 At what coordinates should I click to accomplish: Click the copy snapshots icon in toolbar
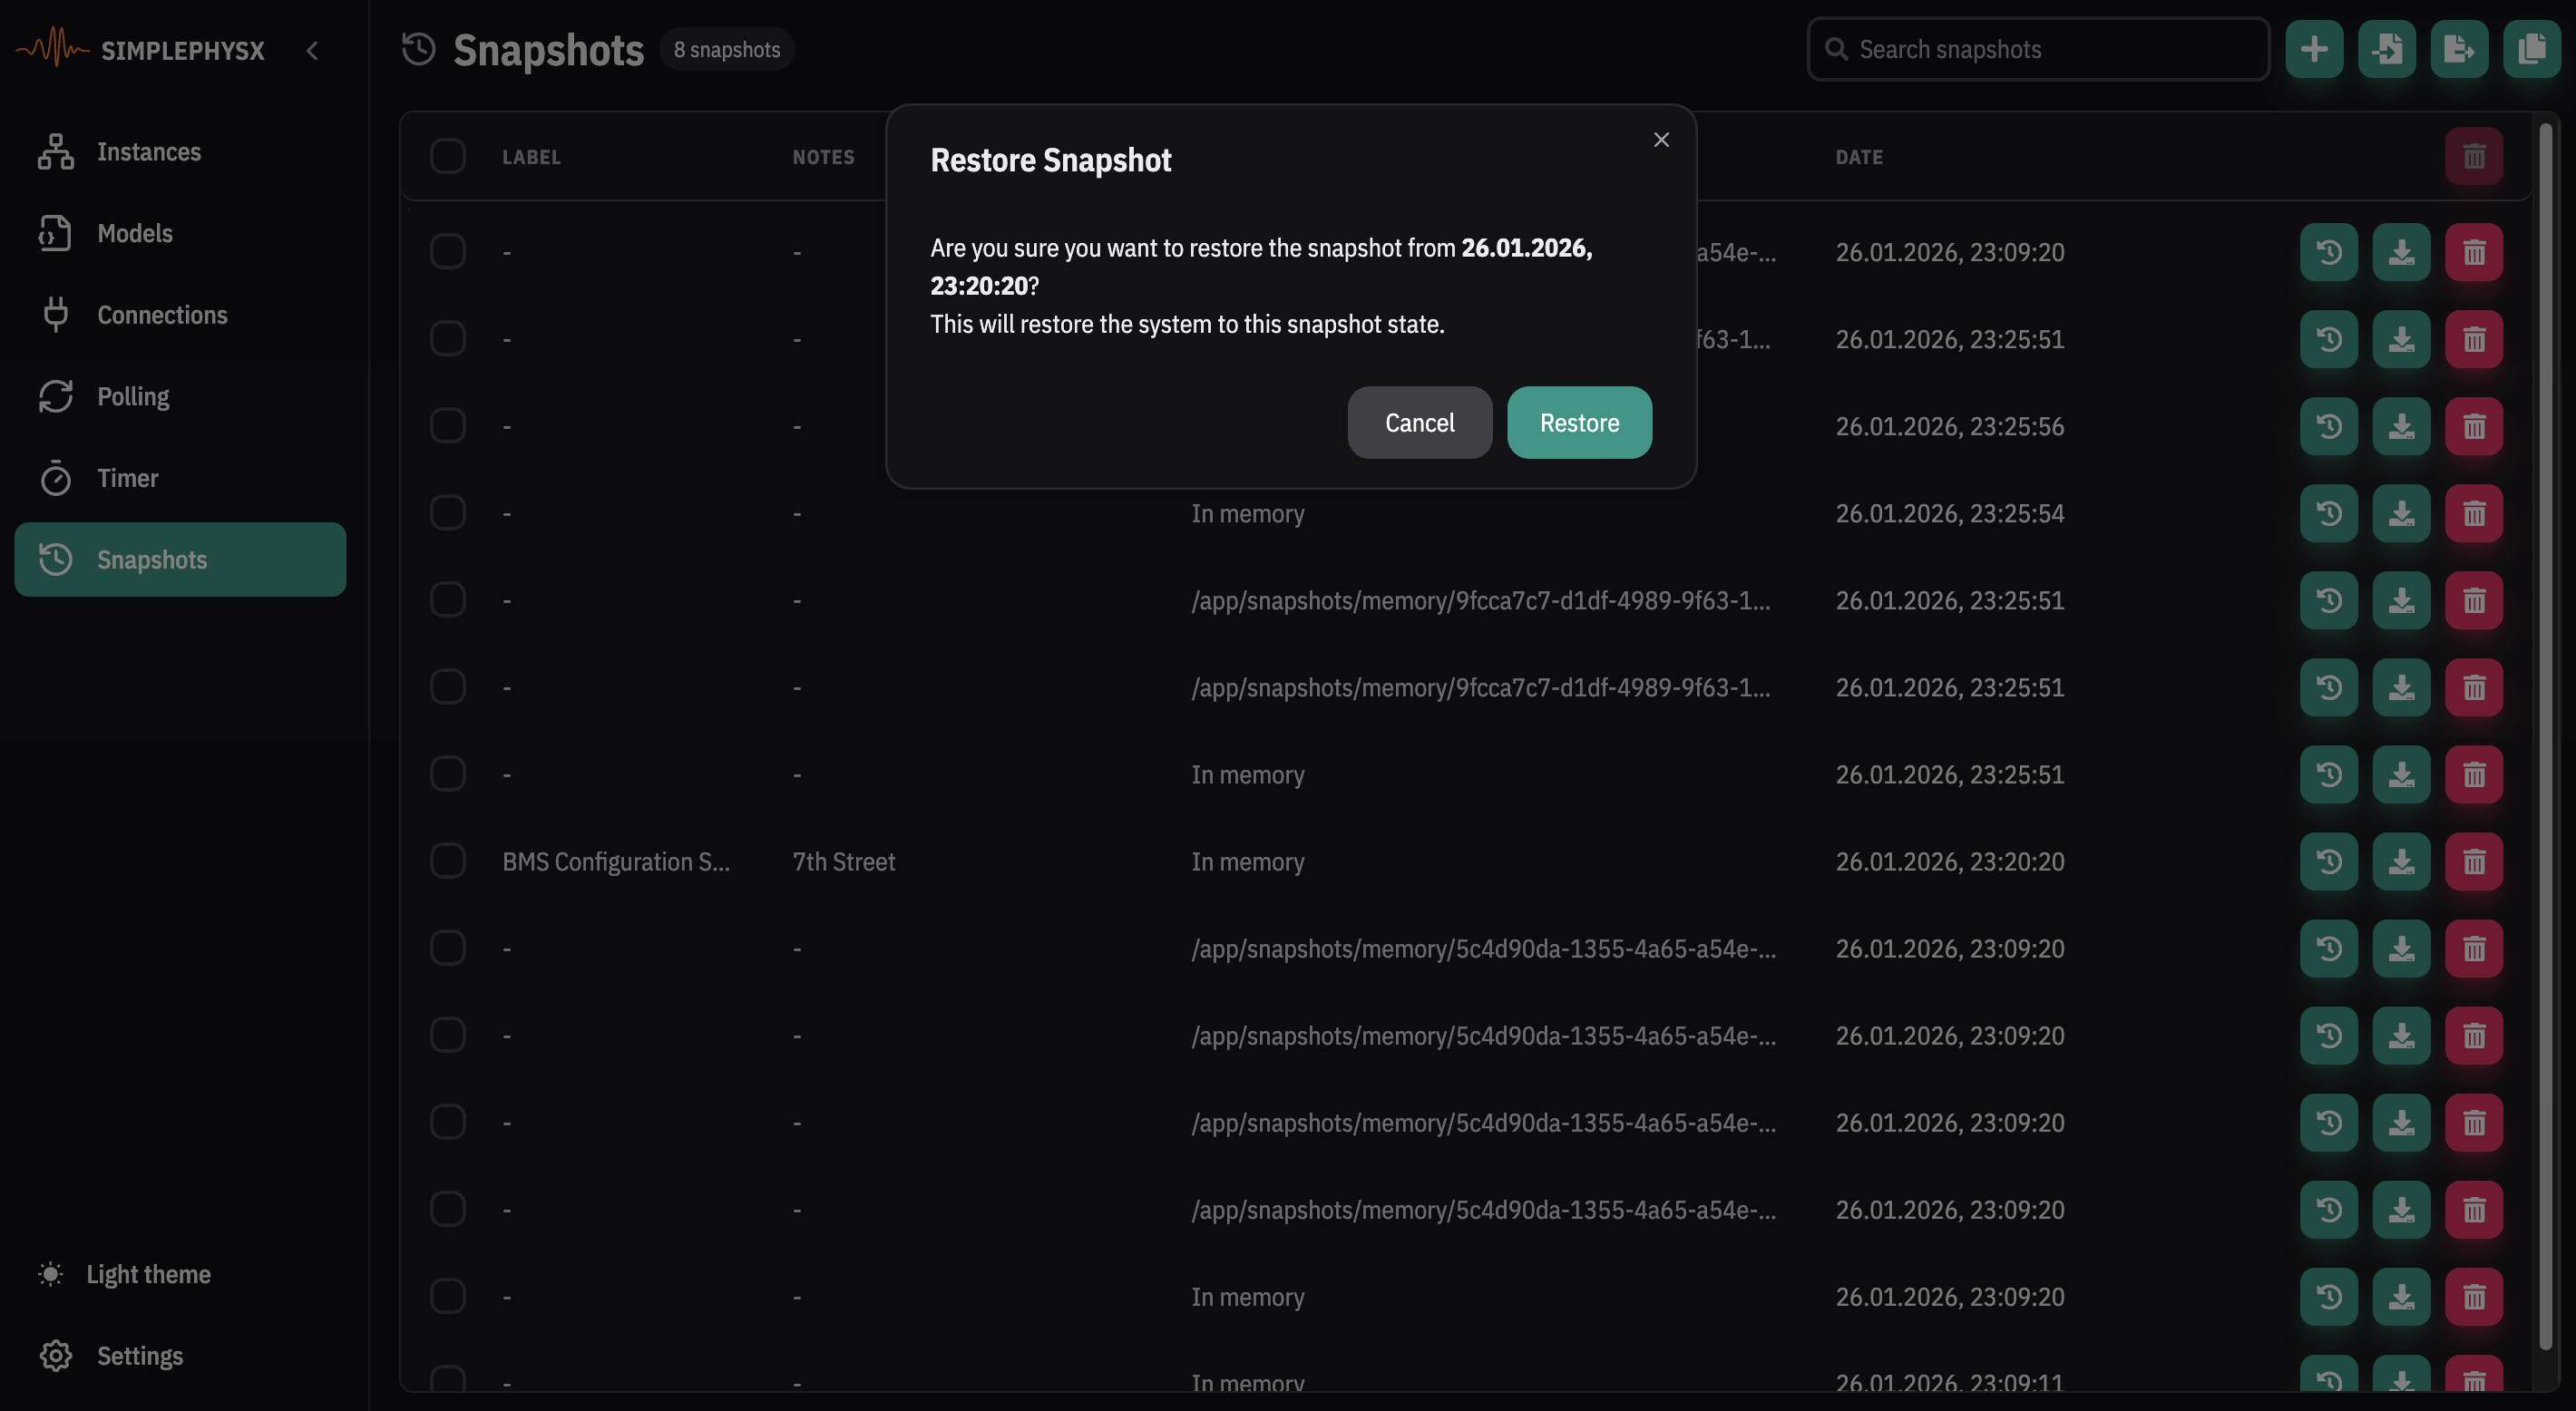(2530, 49)
